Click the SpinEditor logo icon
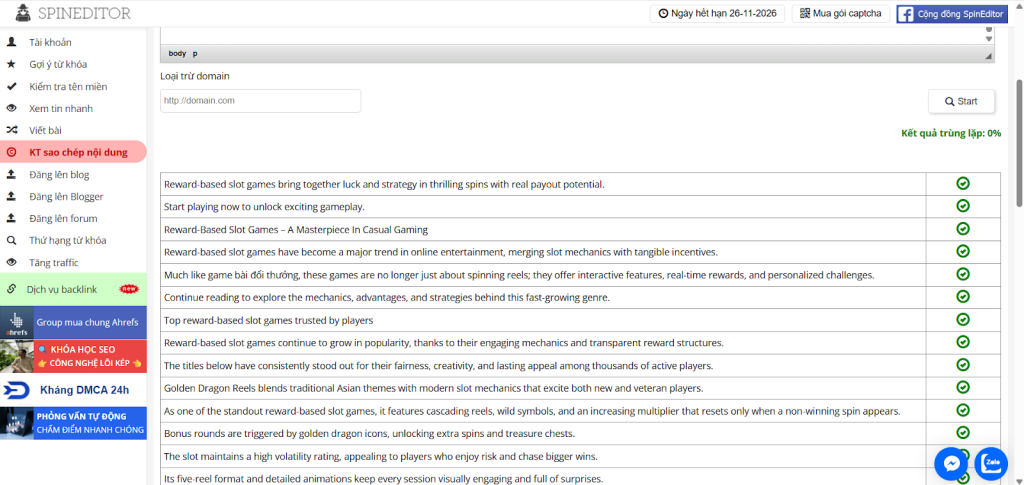Screen dimensions: 1024x485 (x=17, y=14)
